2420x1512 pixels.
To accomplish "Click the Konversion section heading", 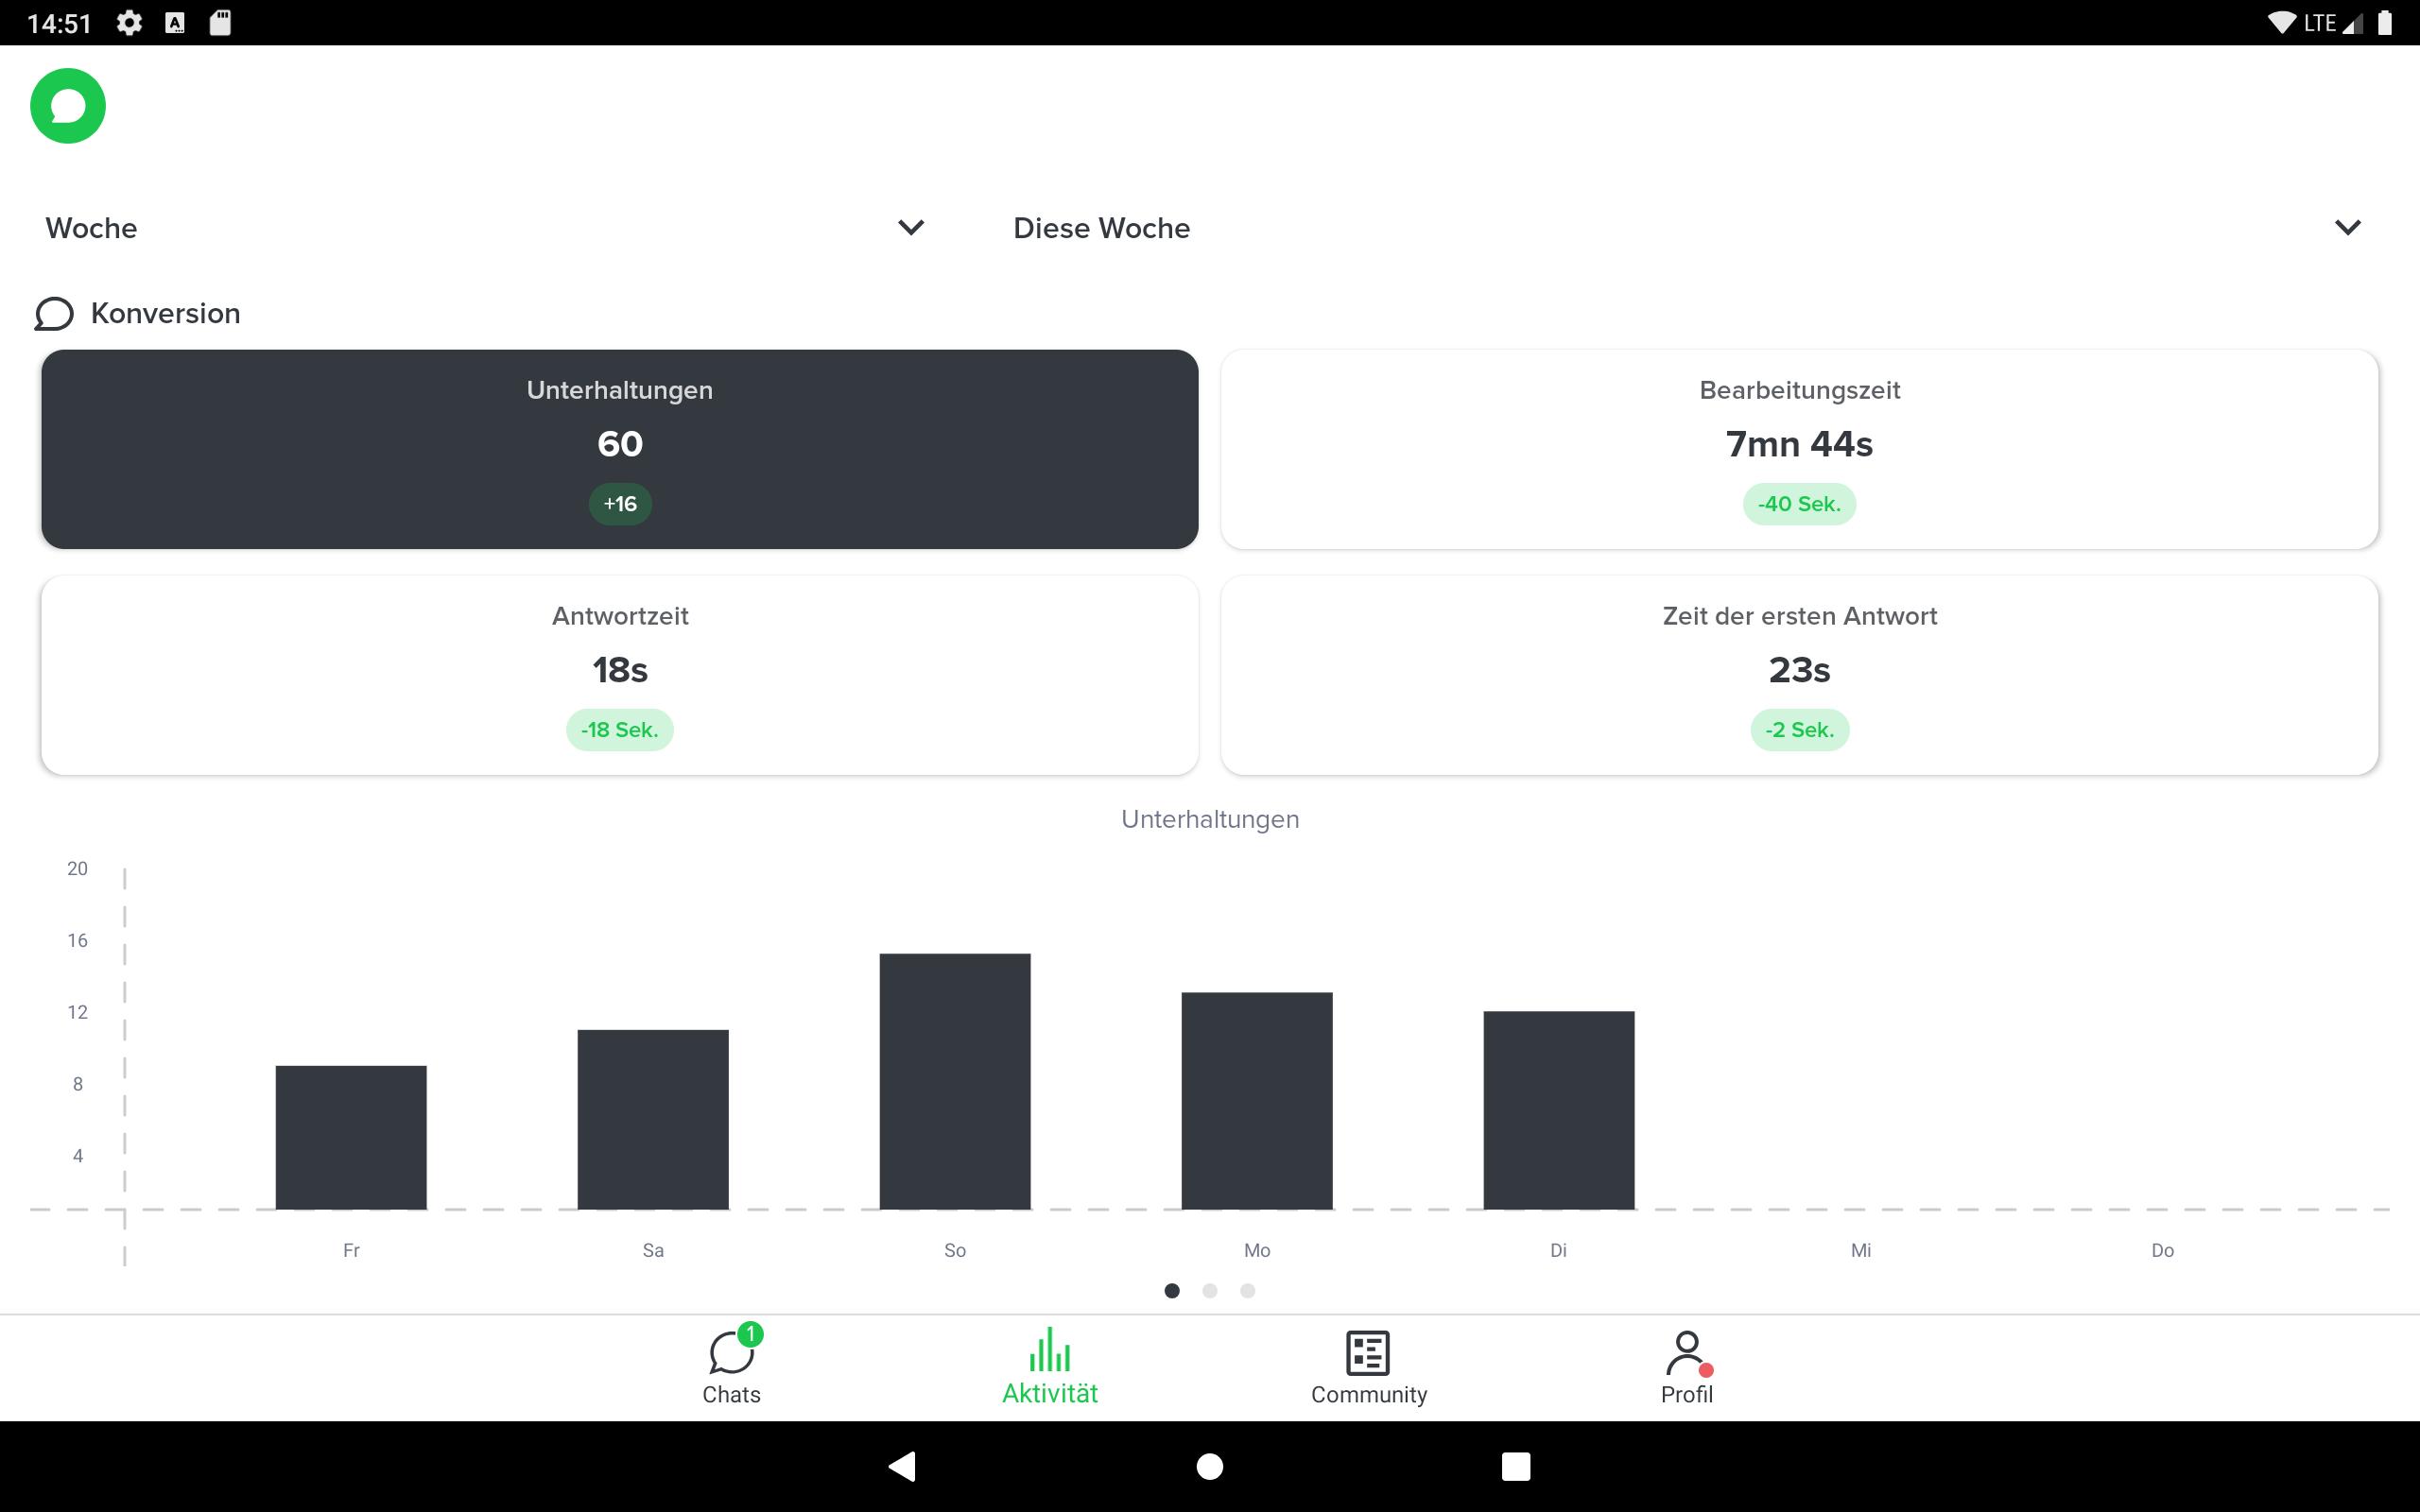I will pyautogui.click(x=166, y=314).
